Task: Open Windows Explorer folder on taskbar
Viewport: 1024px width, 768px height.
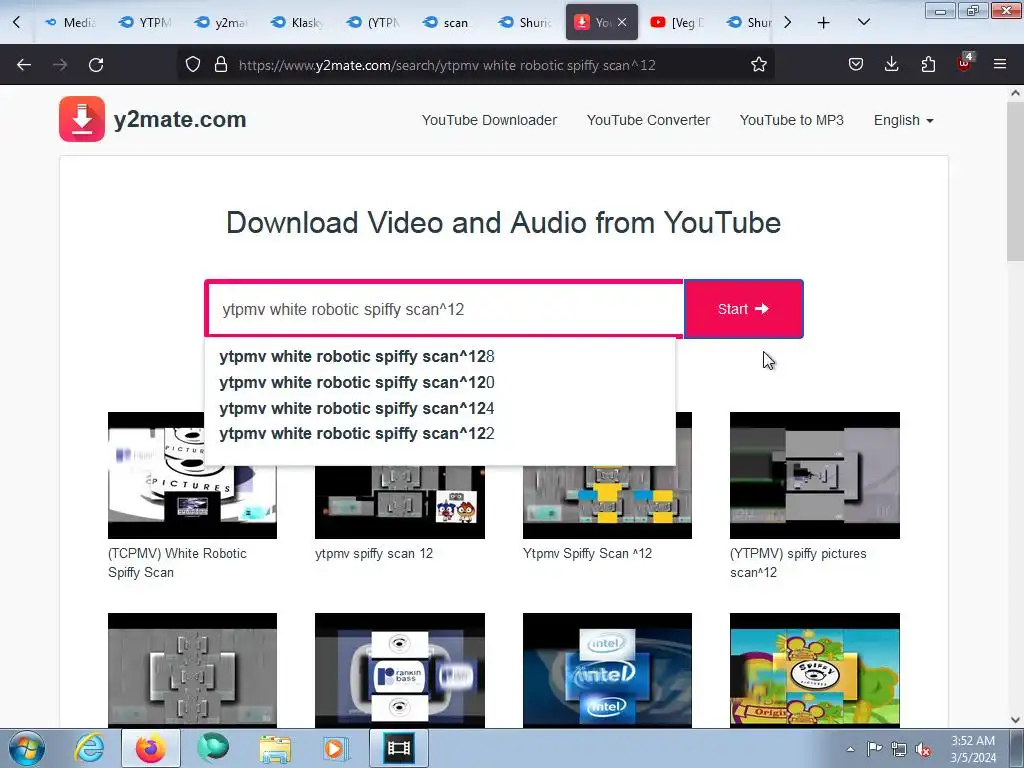Action: click(x=275, y=748)
